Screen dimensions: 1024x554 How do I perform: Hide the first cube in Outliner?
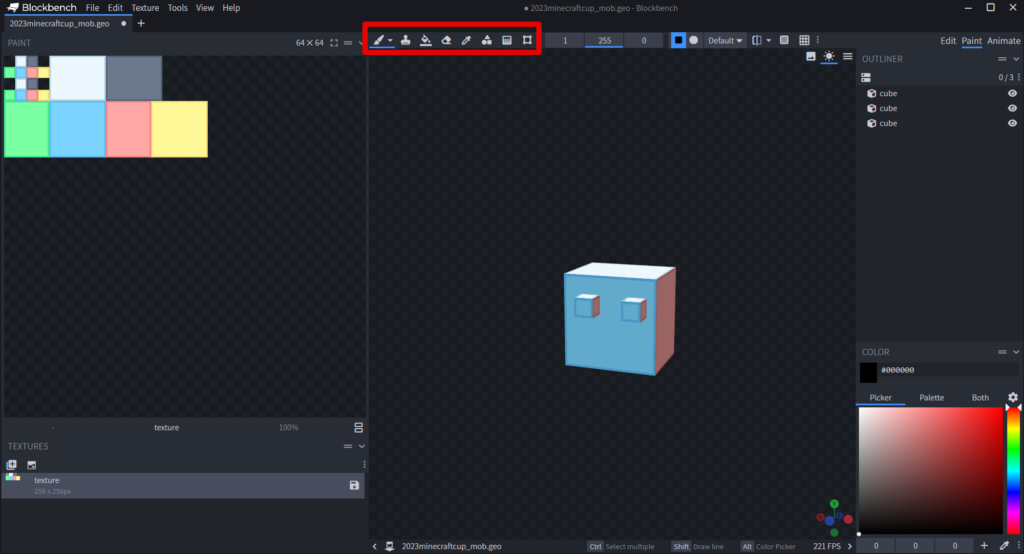click(1012, 93)
